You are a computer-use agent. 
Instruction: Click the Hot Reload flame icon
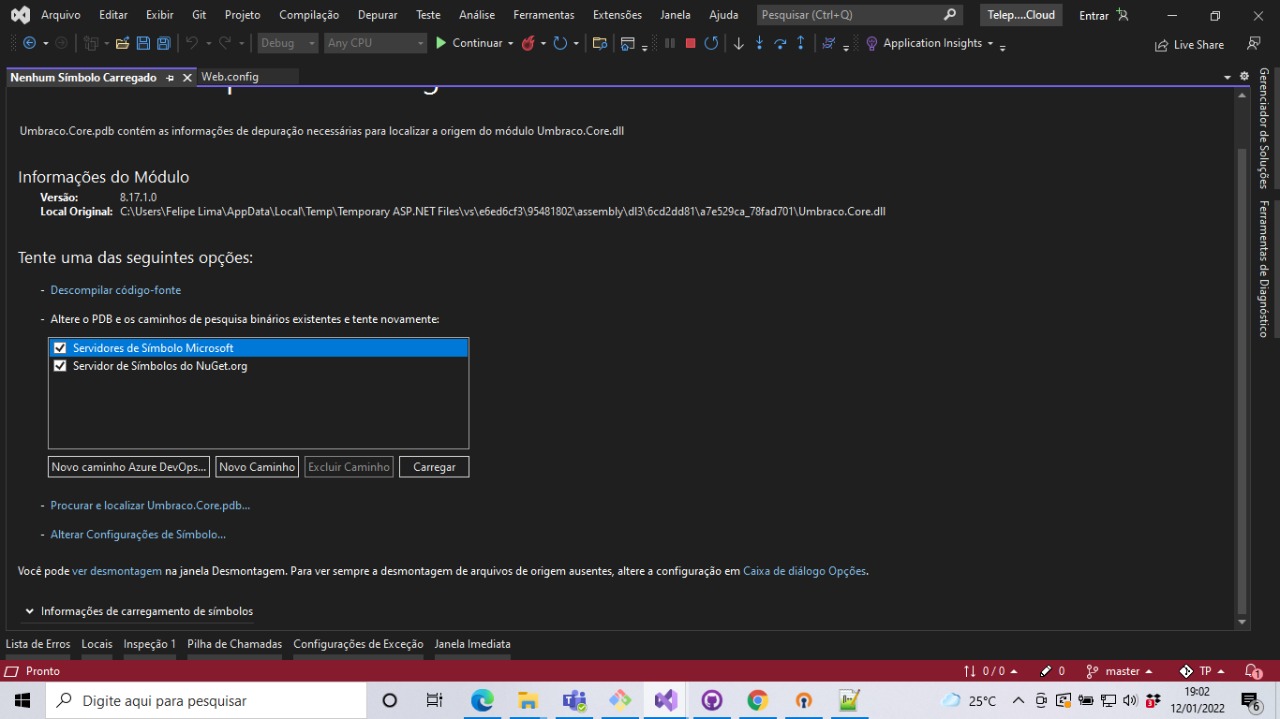[x=527, y=43]
